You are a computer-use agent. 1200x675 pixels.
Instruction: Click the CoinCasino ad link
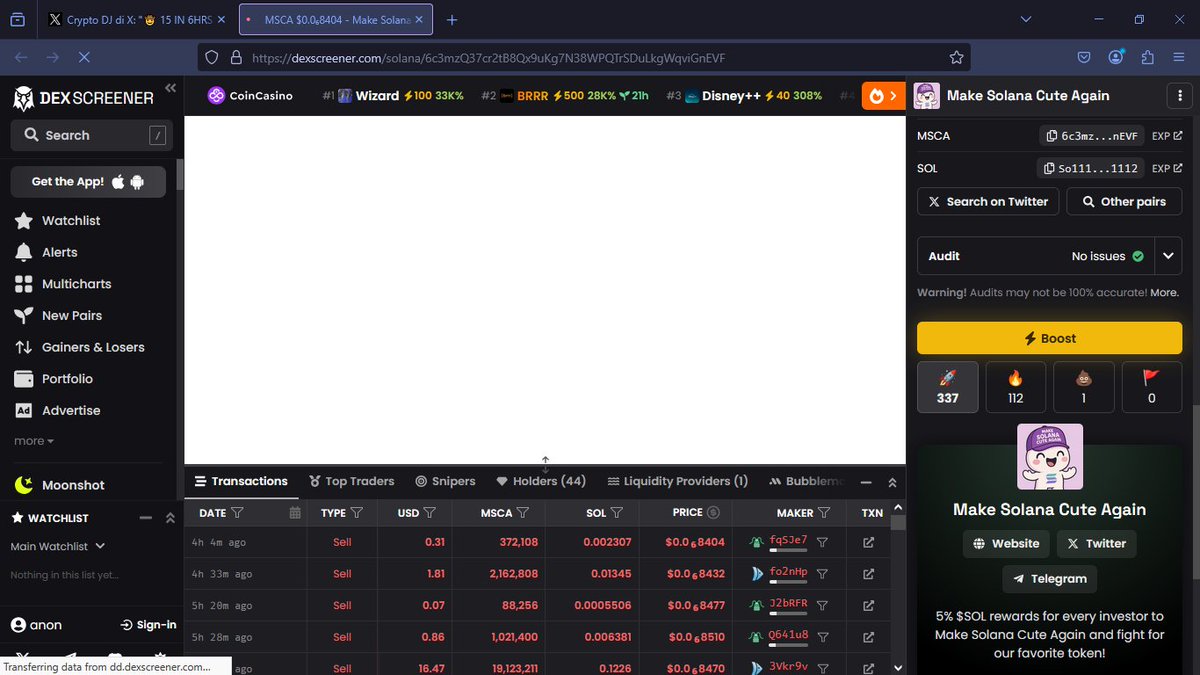click(250, 96)
